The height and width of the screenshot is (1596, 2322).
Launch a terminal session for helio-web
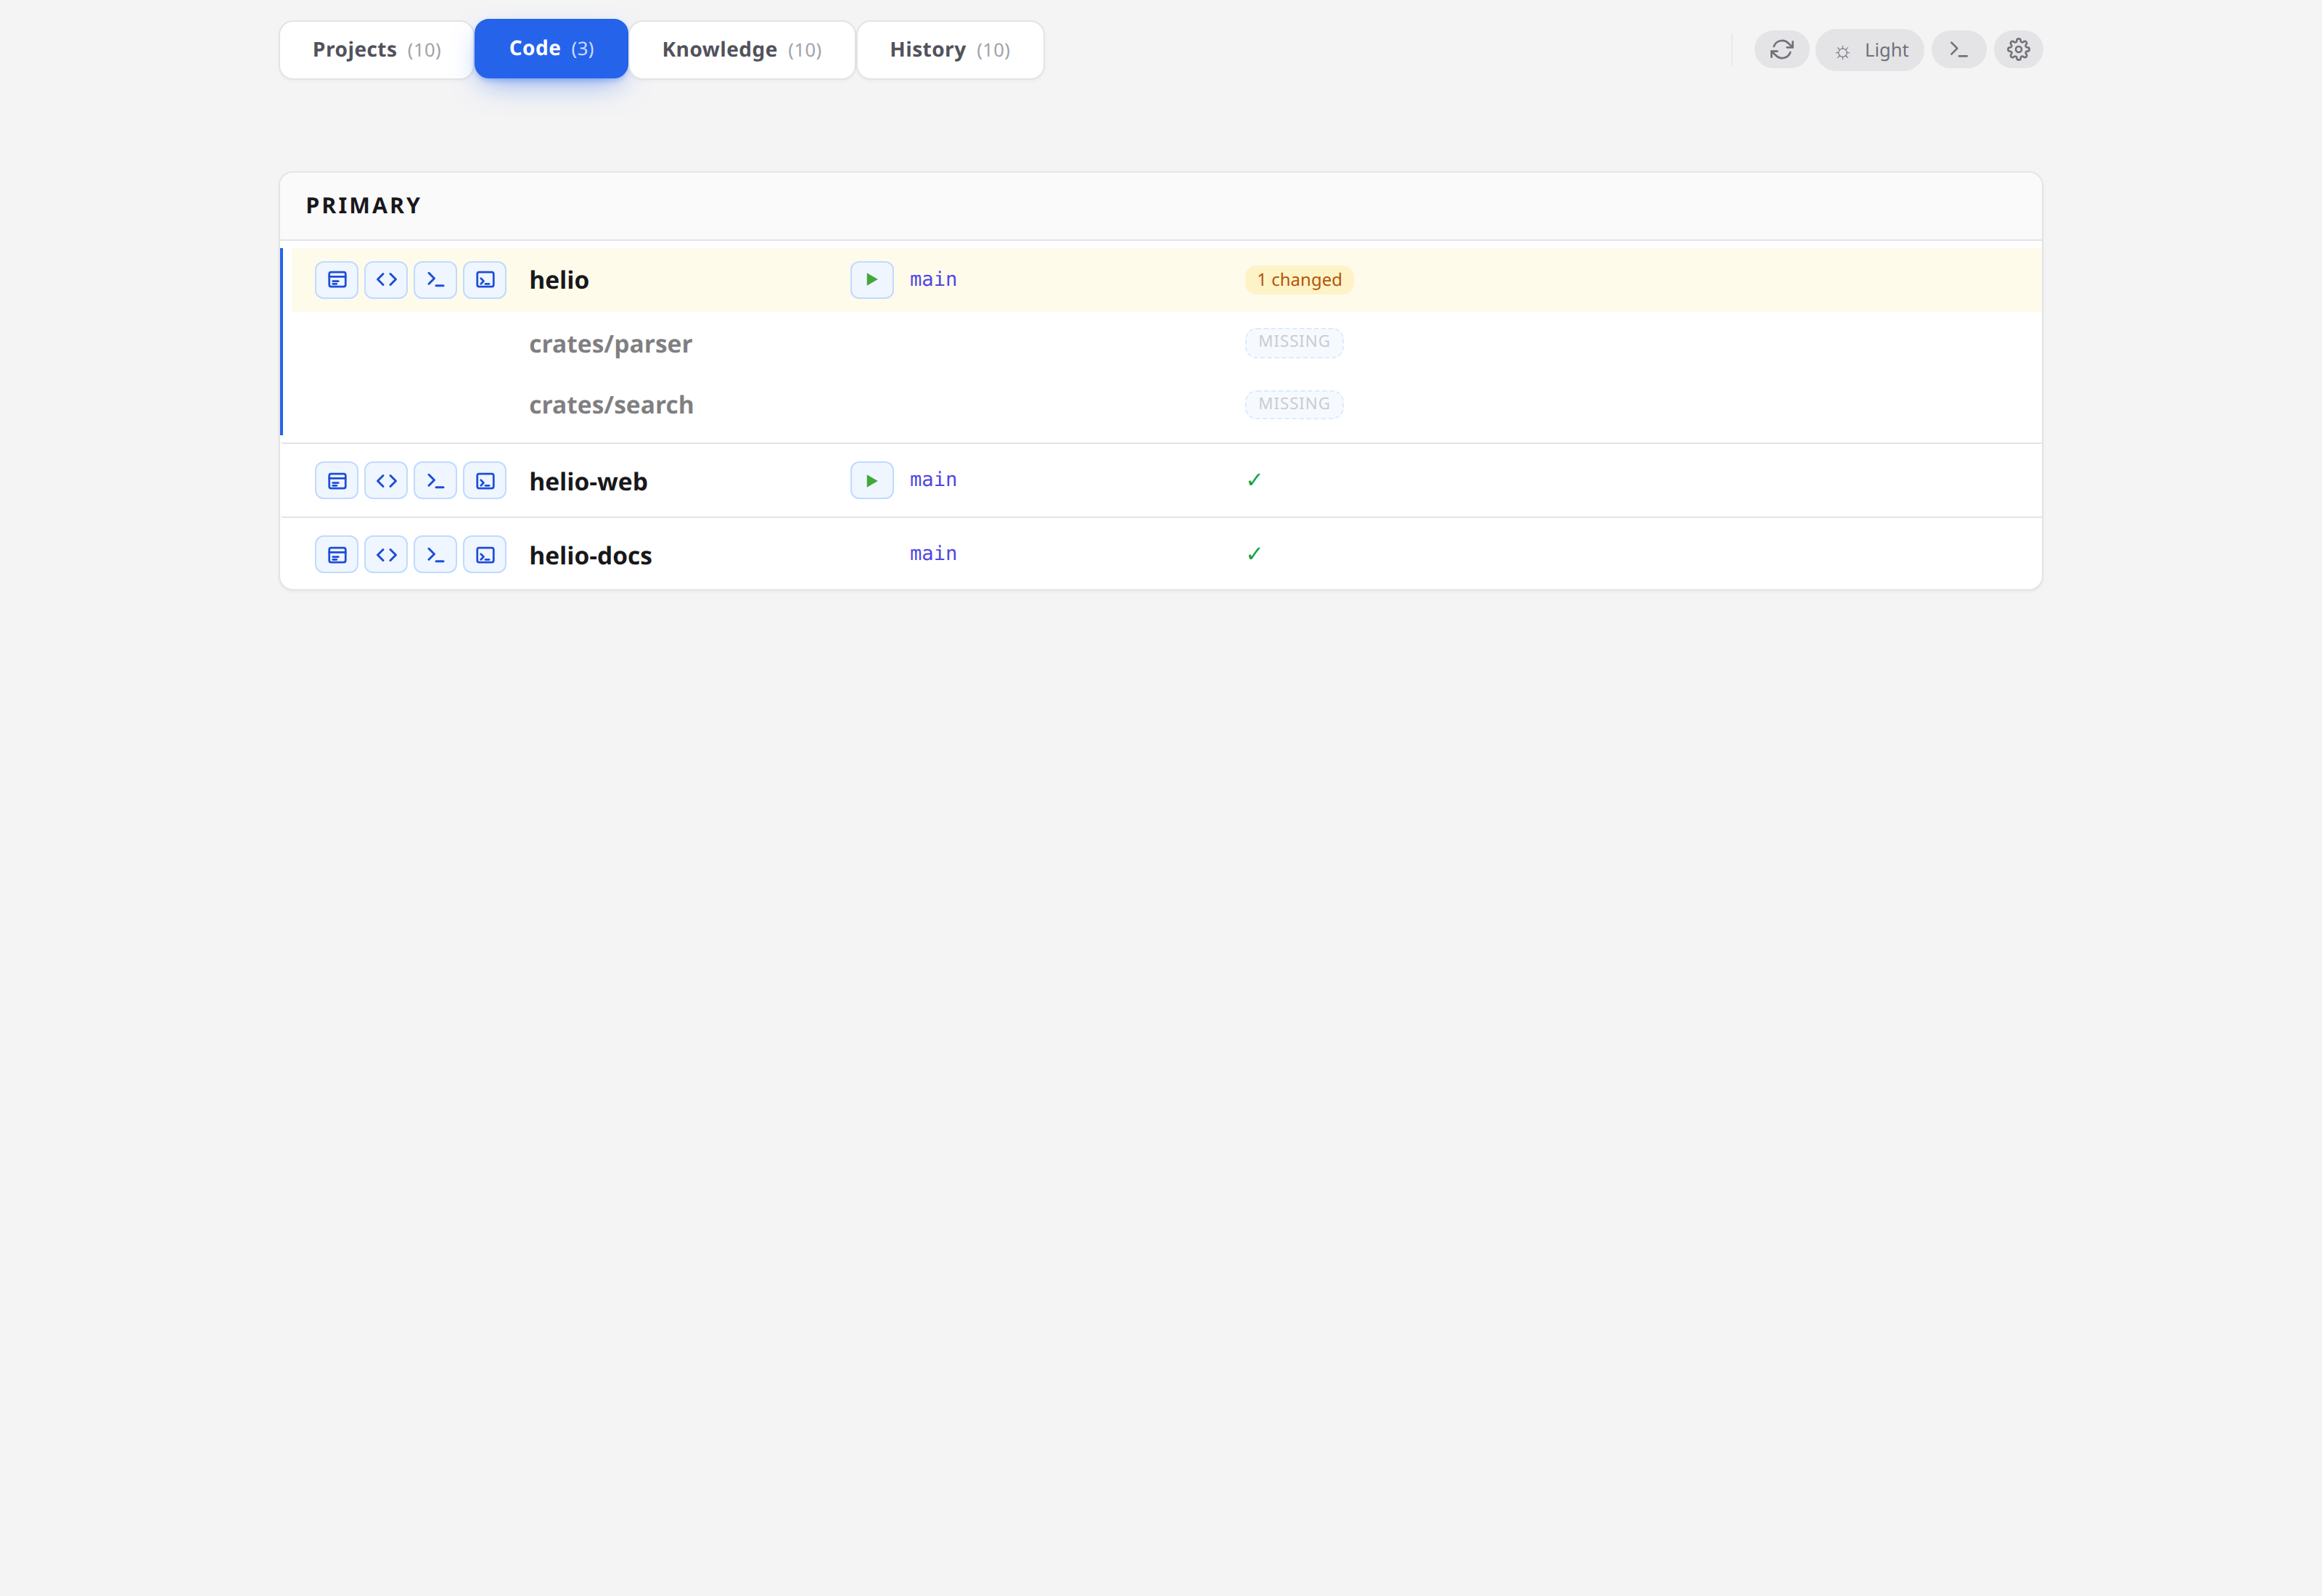pyautogui.click(x=436, y=480)
